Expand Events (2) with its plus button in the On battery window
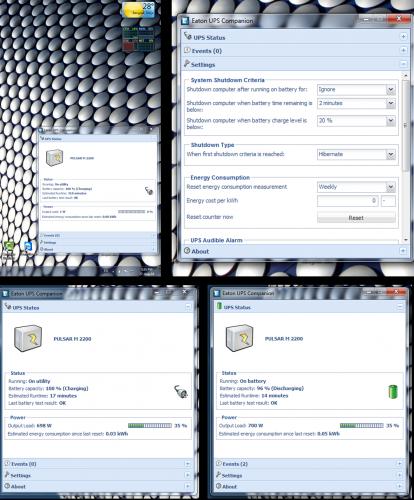 (x=399, y=464)
